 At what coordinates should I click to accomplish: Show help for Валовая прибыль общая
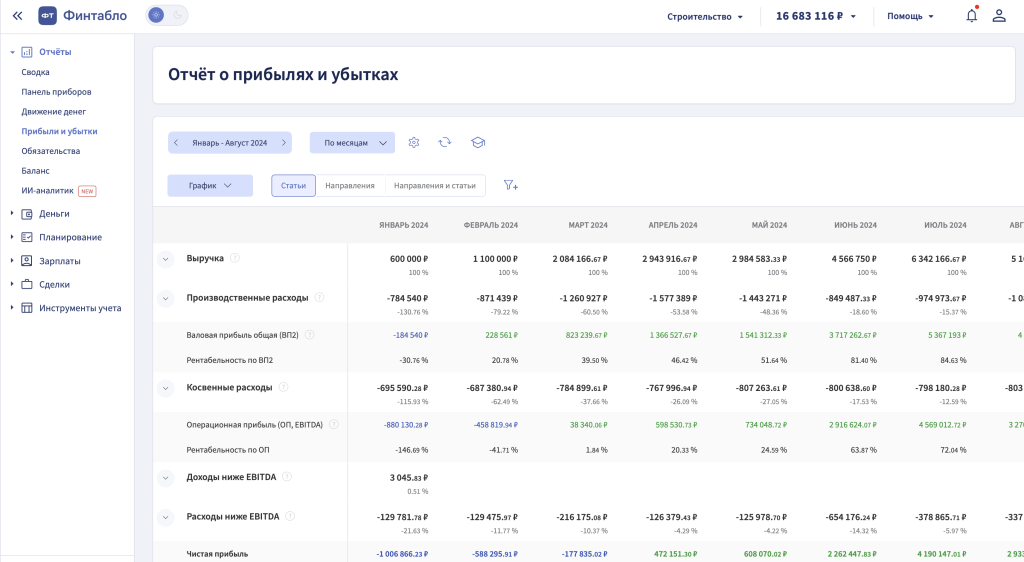click(310, 335)
